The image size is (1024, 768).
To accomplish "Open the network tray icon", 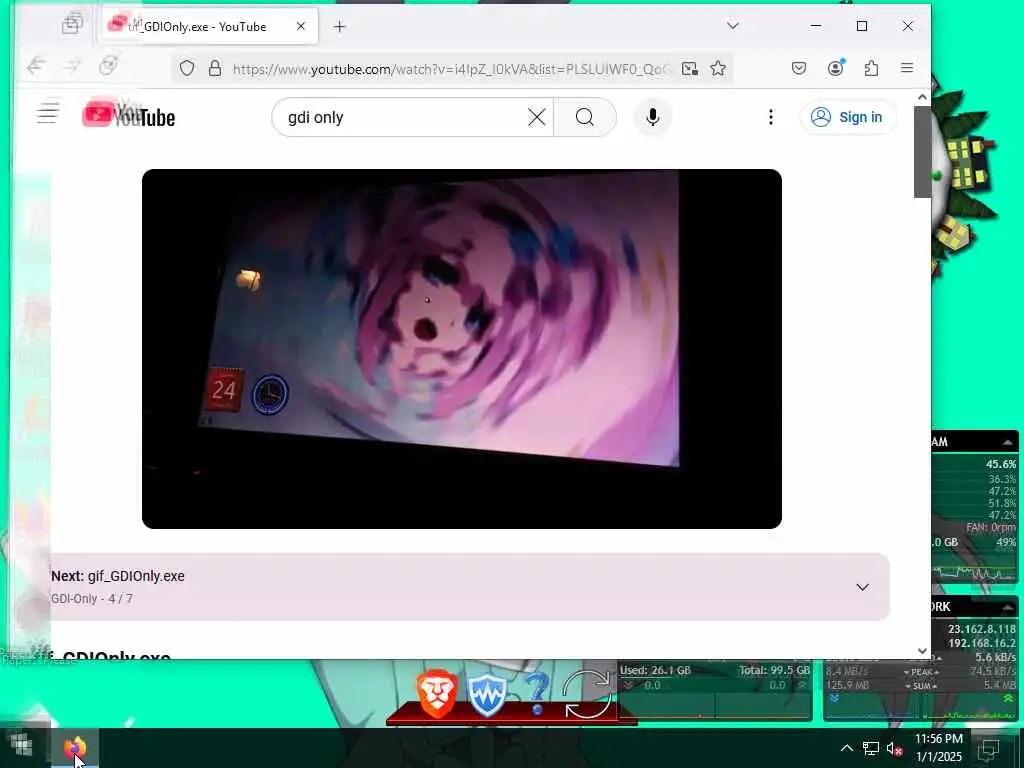I will 871,748.
